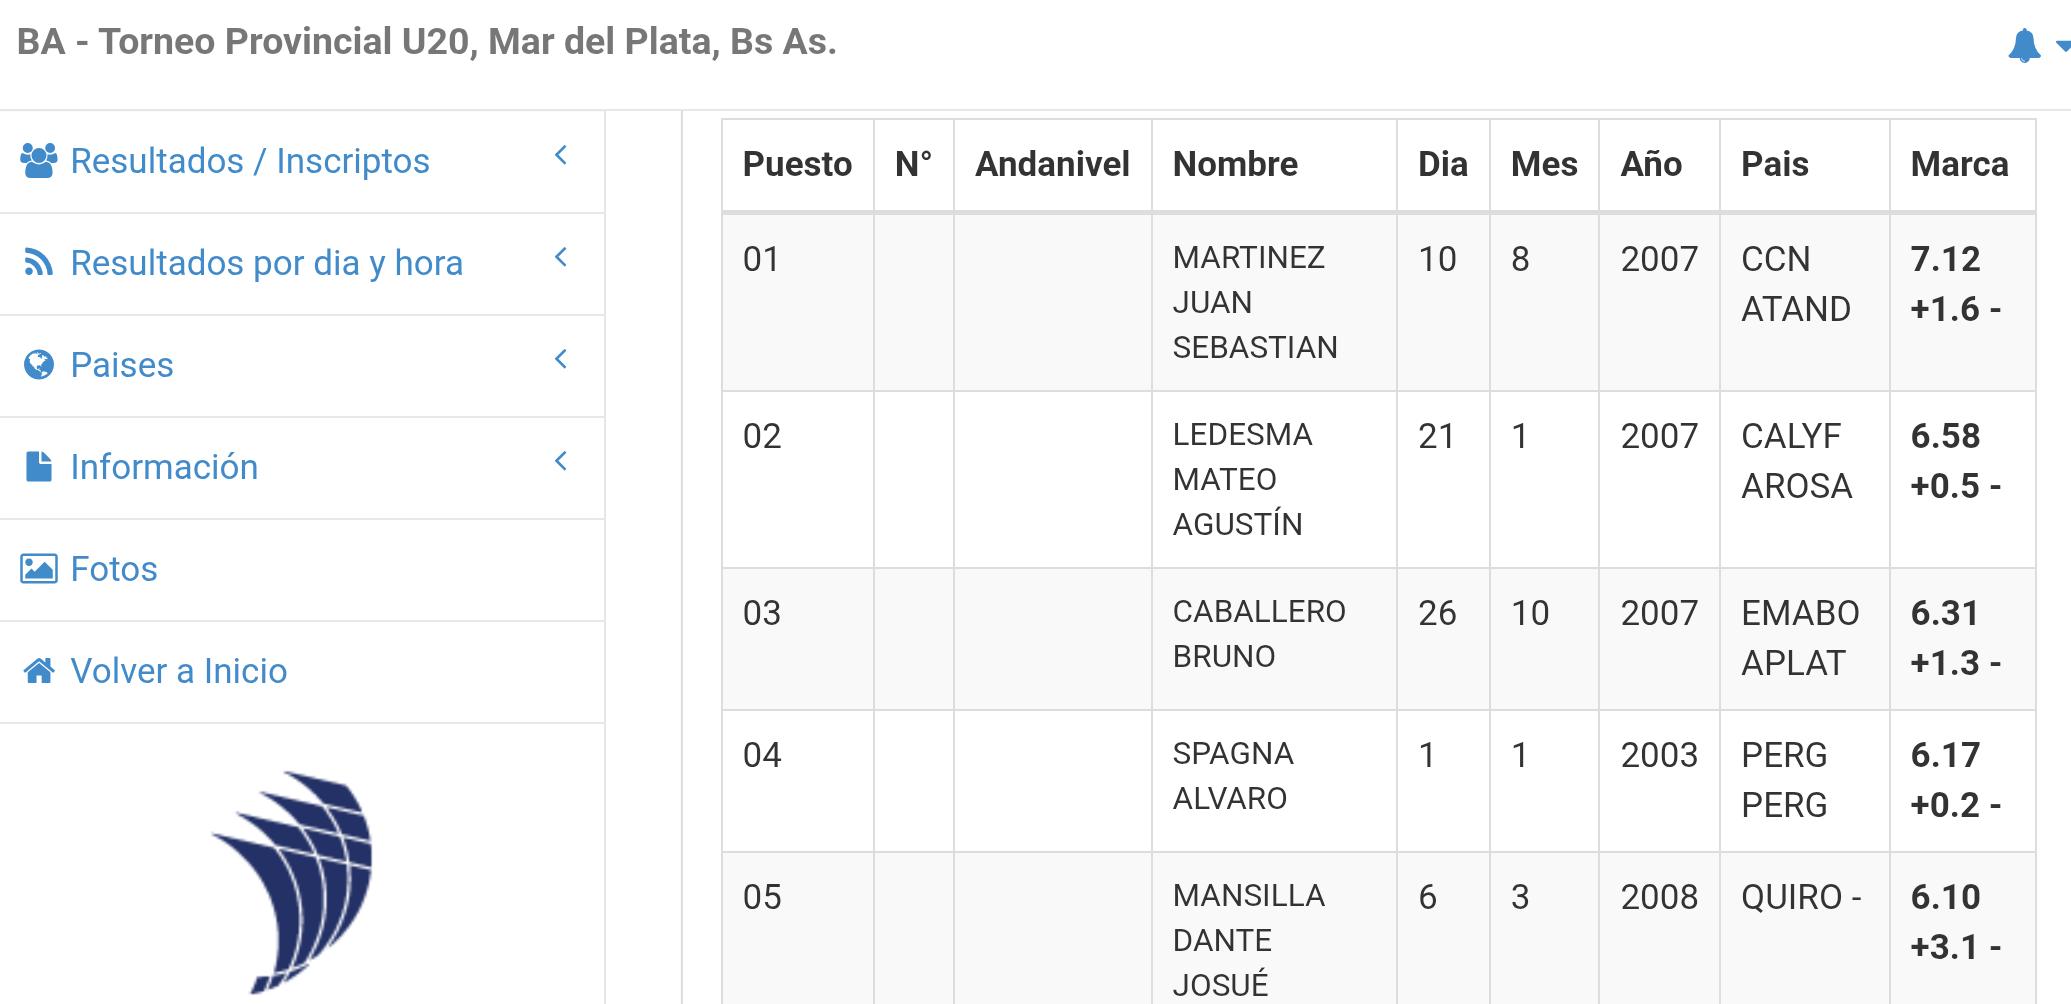Open the Paises menu entry
The height and width of the screenshot is (1004, 2071).
pos(122,365)
